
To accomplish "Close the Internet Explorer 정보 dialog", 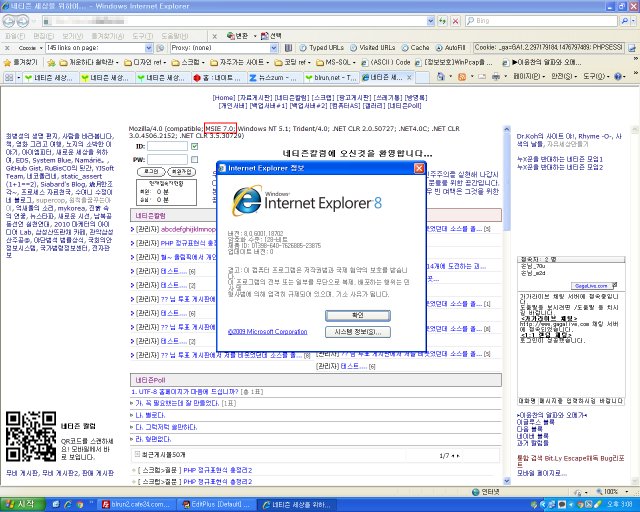I will click(419, 168).
